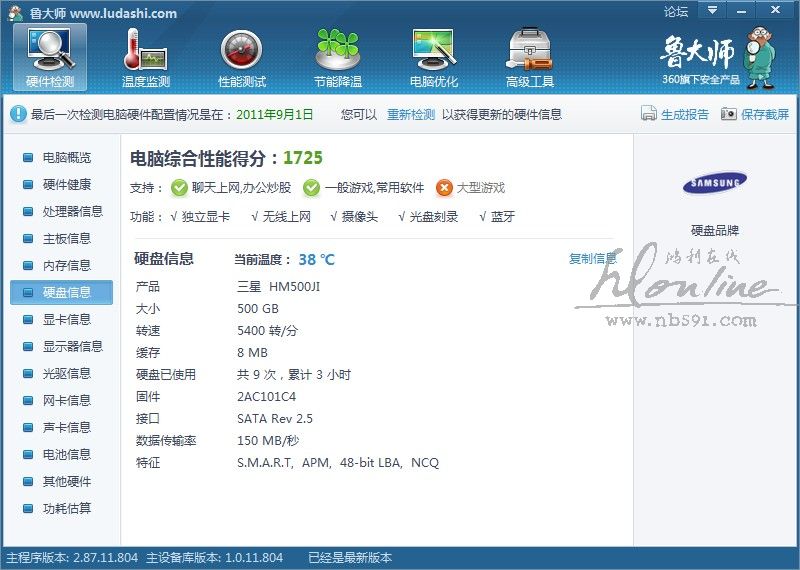Click the 硬盘品牌 caption
800x570 pixels.
715,230
